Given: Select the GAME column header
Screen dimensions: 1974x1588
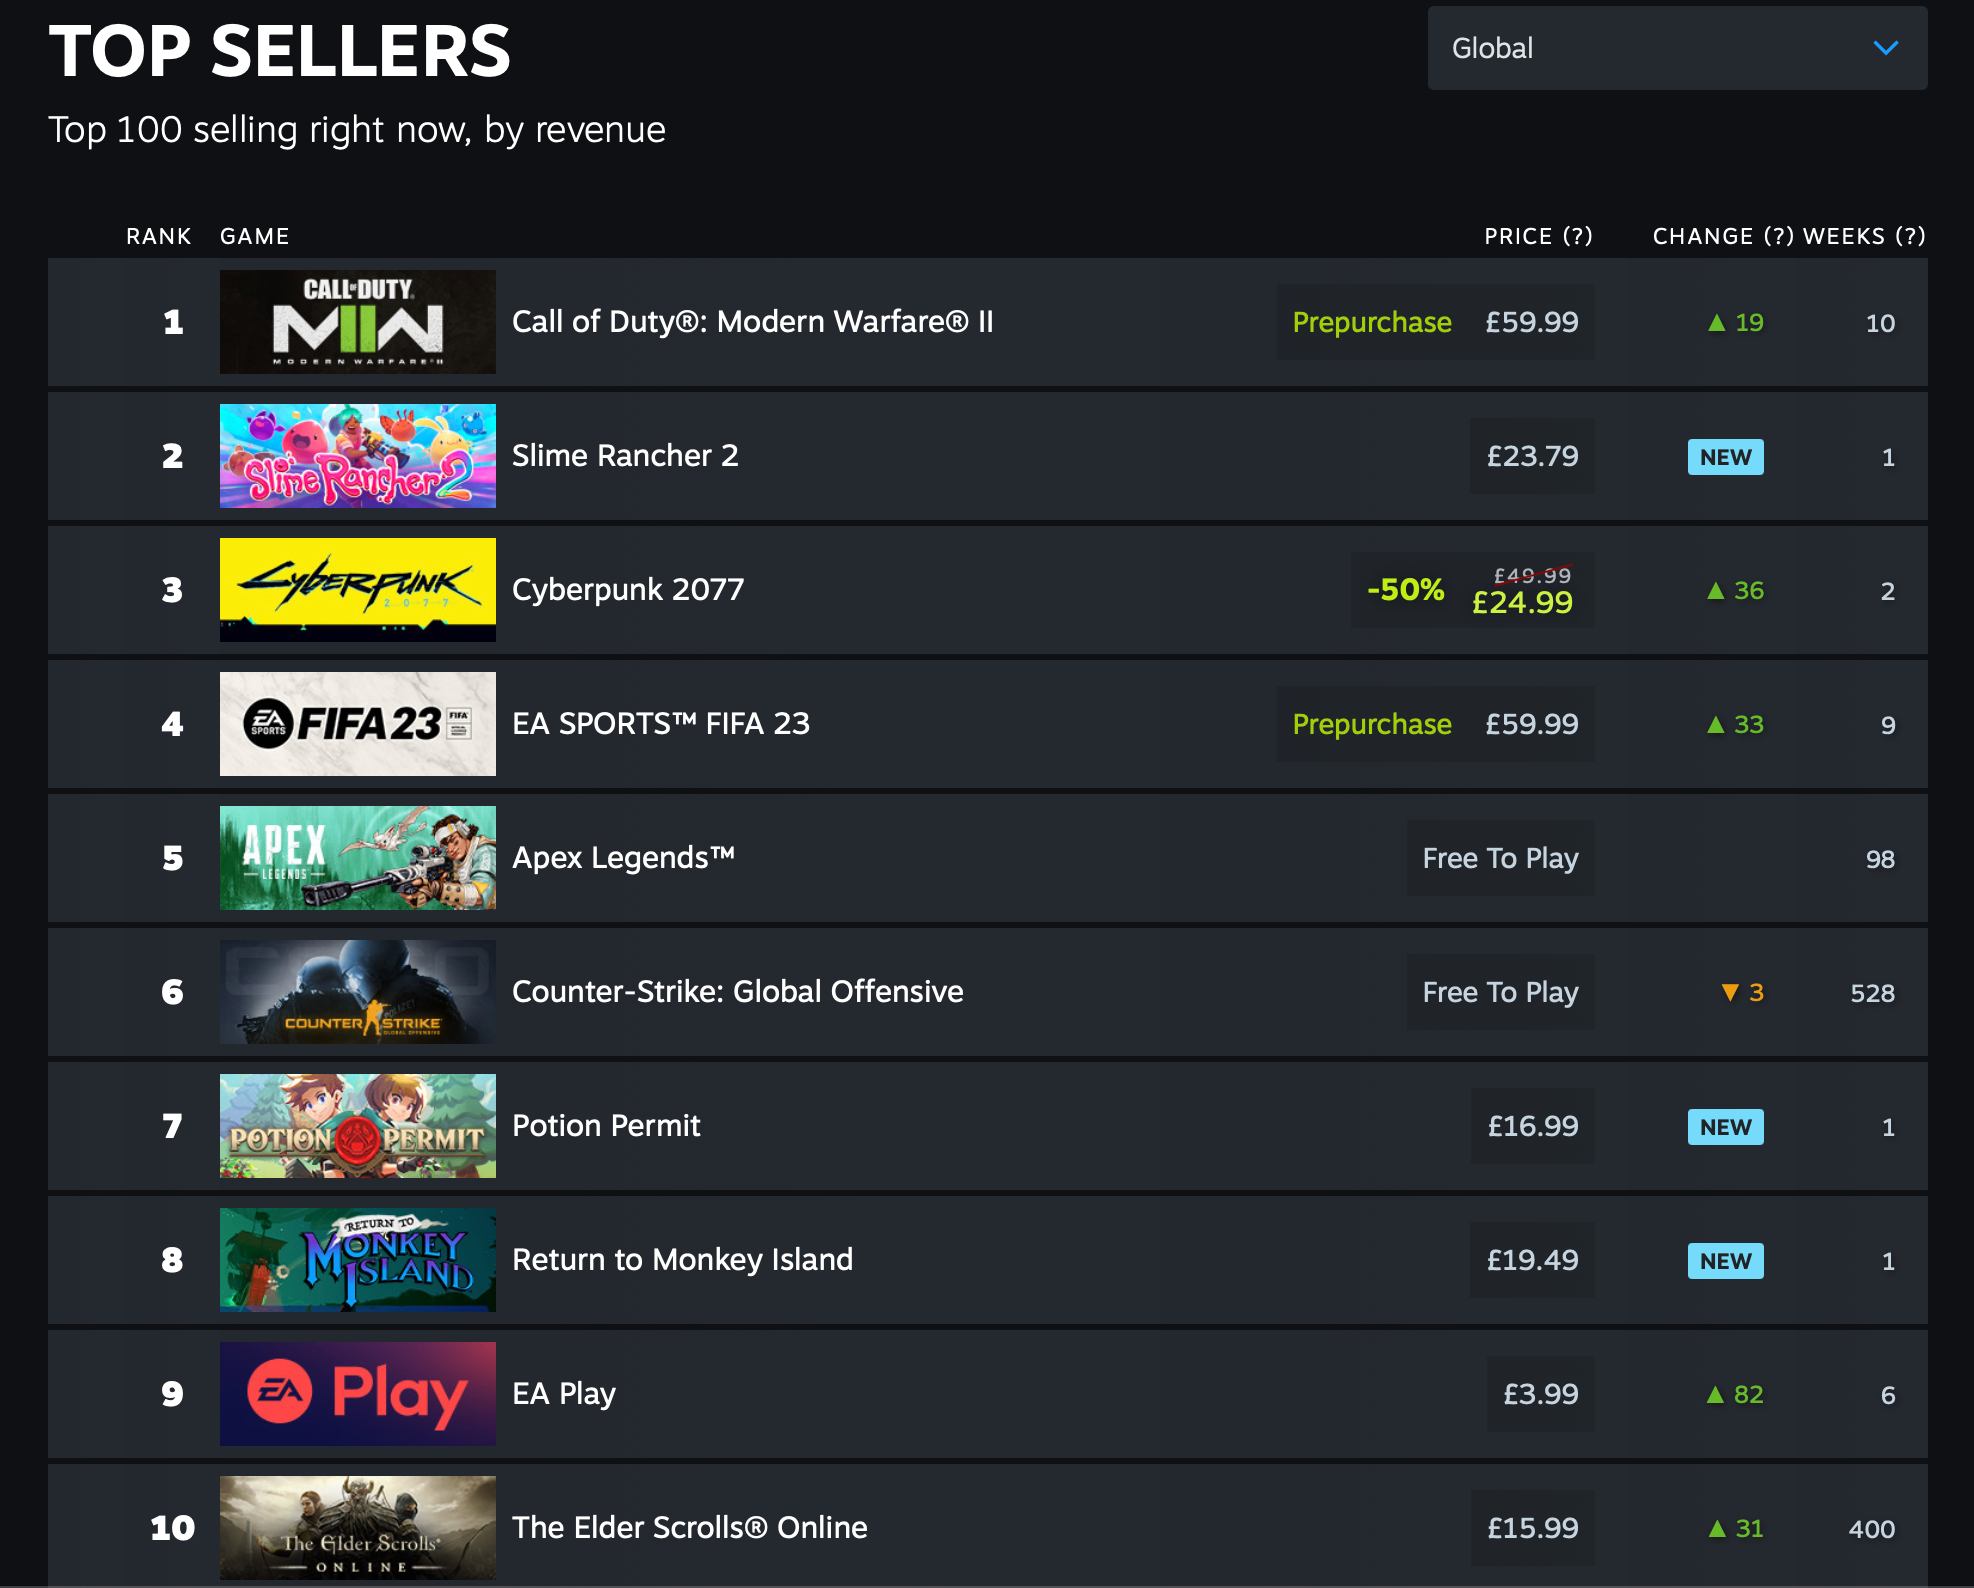Looking at the screenshot, I should coord(255,236).
